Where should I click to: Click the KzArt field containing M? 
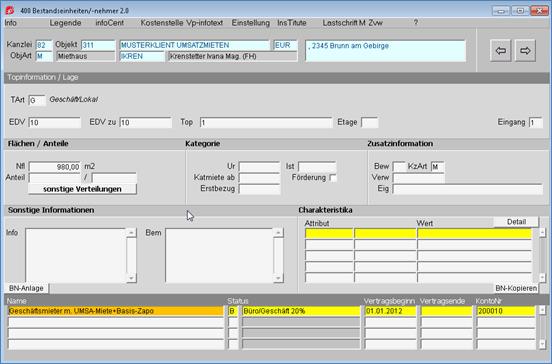[438, 167]
